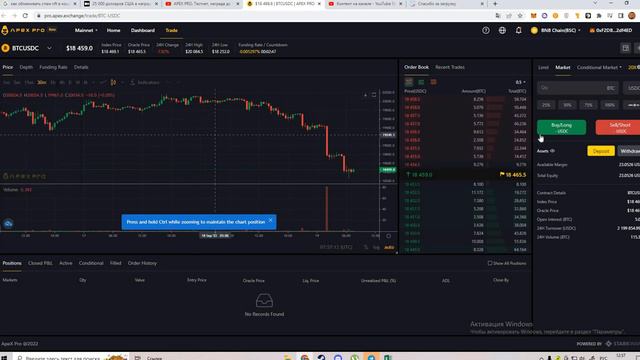Select the candlestick chart type icon
This screenshot has width=640, height=360.
[x=113, y=82]
